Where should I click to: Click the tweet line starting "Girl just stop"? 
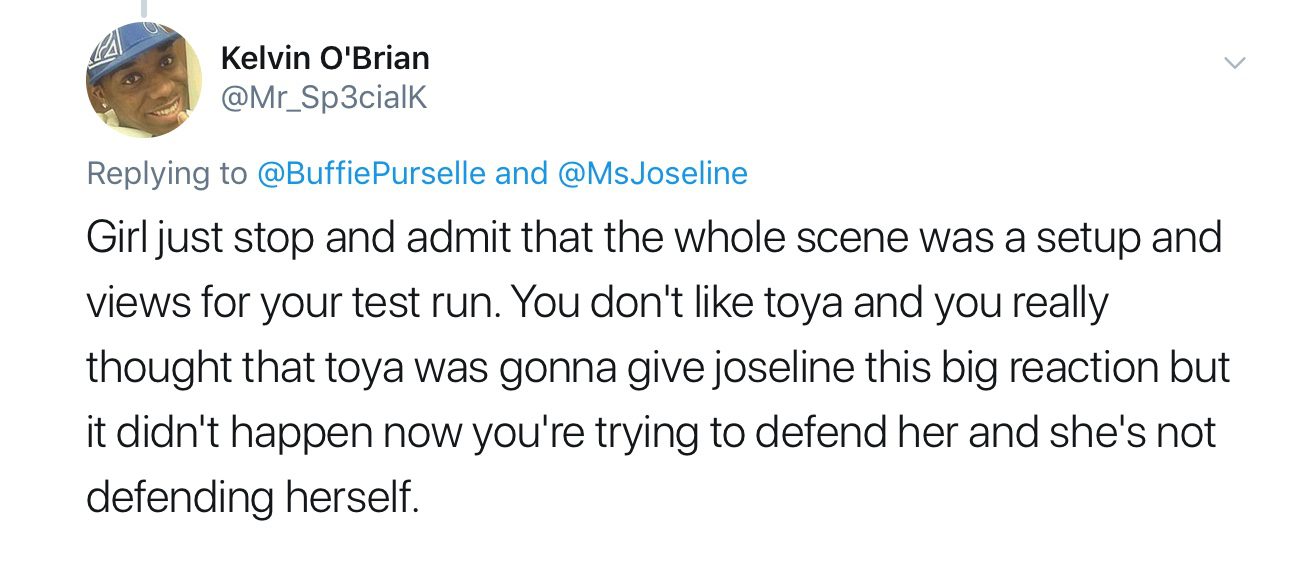(654, 240)
